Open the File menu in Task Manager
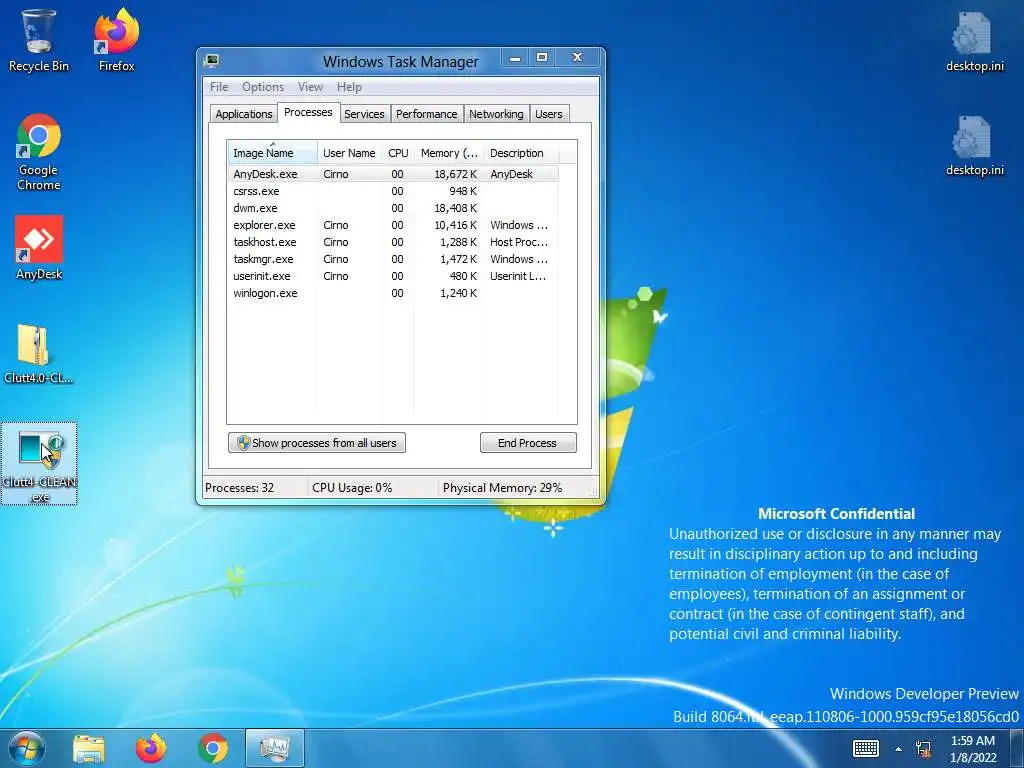1024x768 pixels. pyautogui.click(x=219, y=87)
